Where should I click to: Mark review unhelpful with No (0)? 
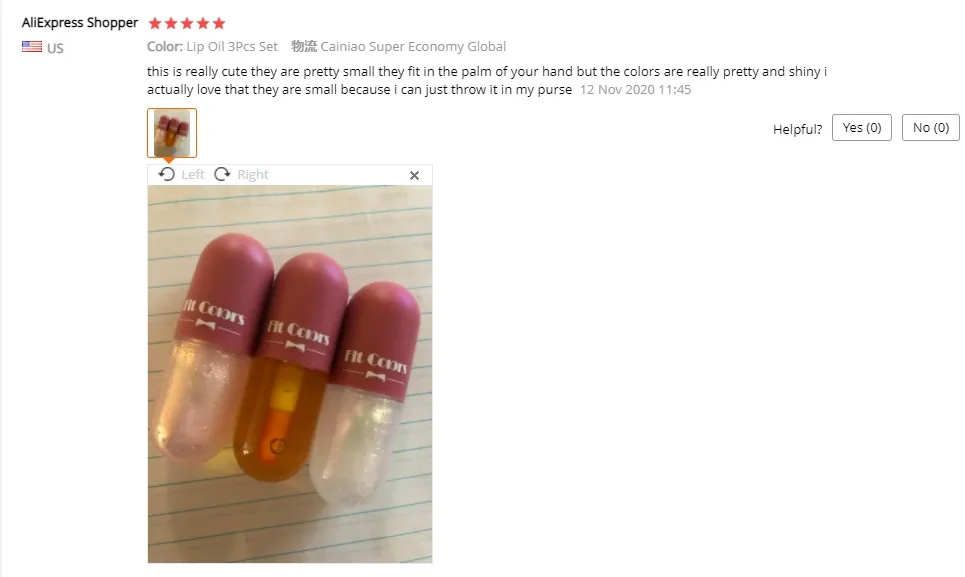point(931,127)
